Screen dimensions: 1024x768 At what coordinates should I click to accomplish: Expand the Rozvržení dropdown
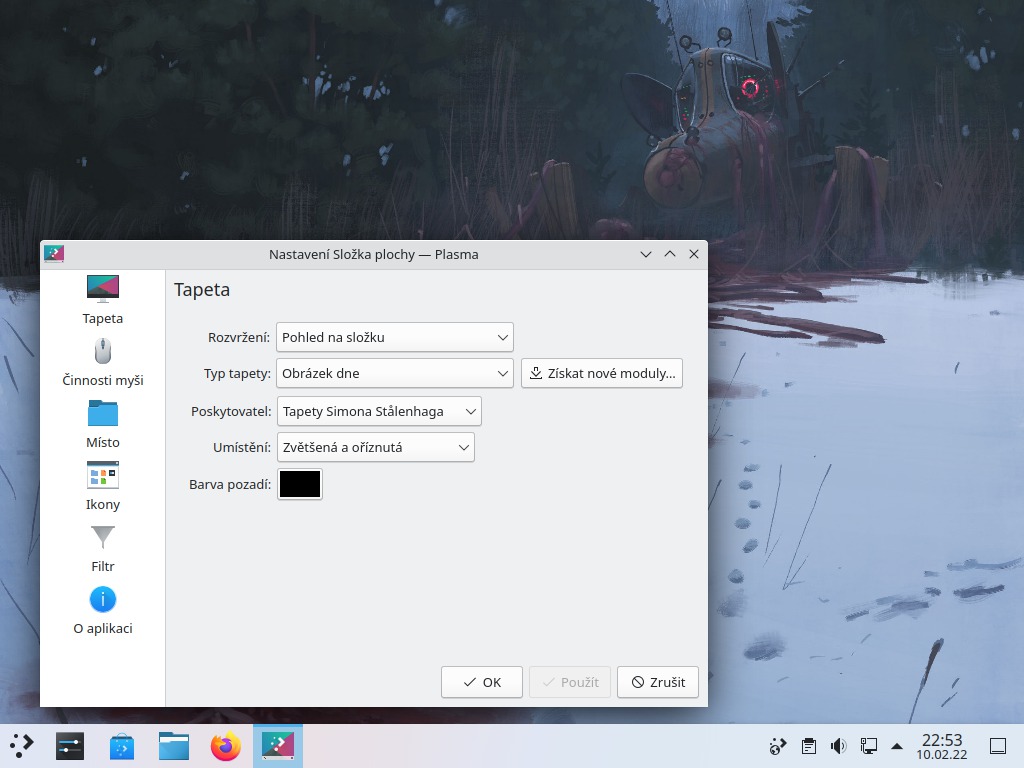point(394,338)
